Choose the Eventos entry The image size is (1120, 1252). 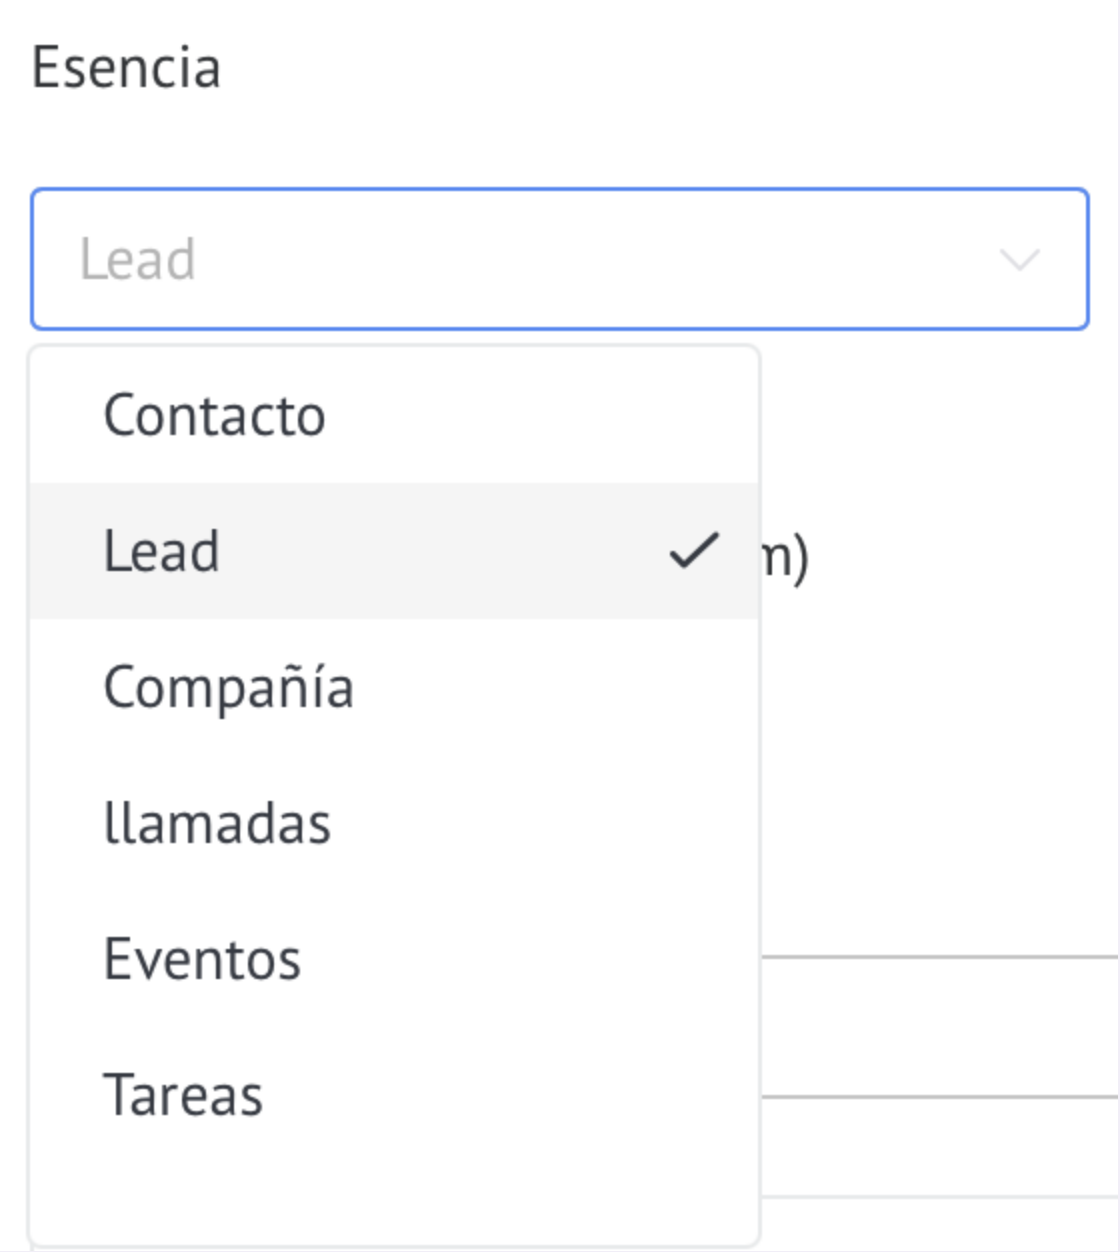pyautogui.click(x=394, y=959)
